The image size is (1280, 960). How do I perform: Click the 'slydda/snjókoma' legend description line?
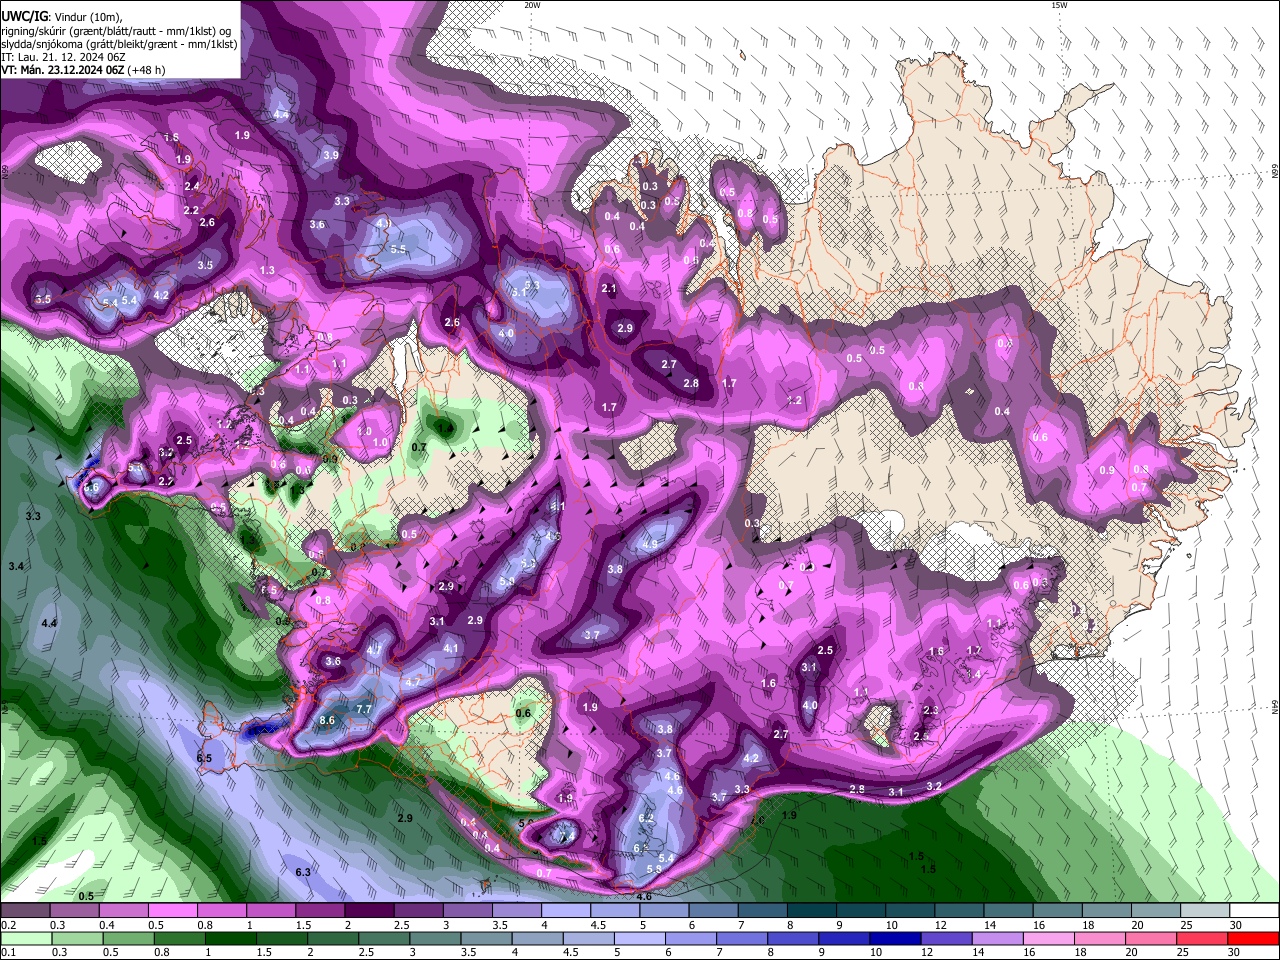(x=119, y=44)
